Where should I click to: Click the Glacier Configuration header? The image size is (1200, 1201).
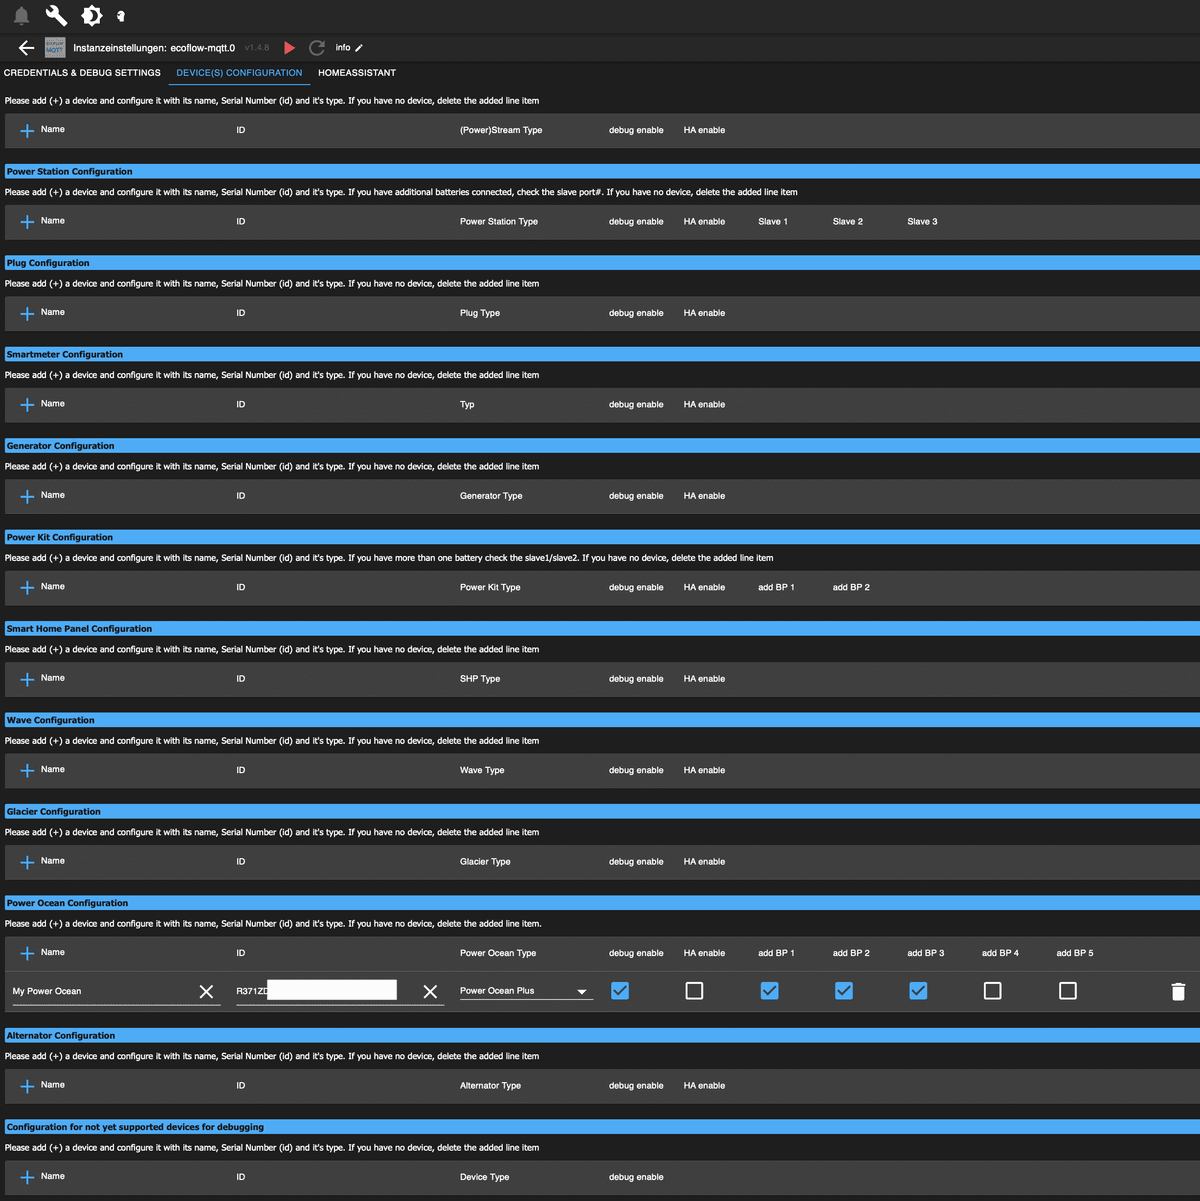coord(602,812)
